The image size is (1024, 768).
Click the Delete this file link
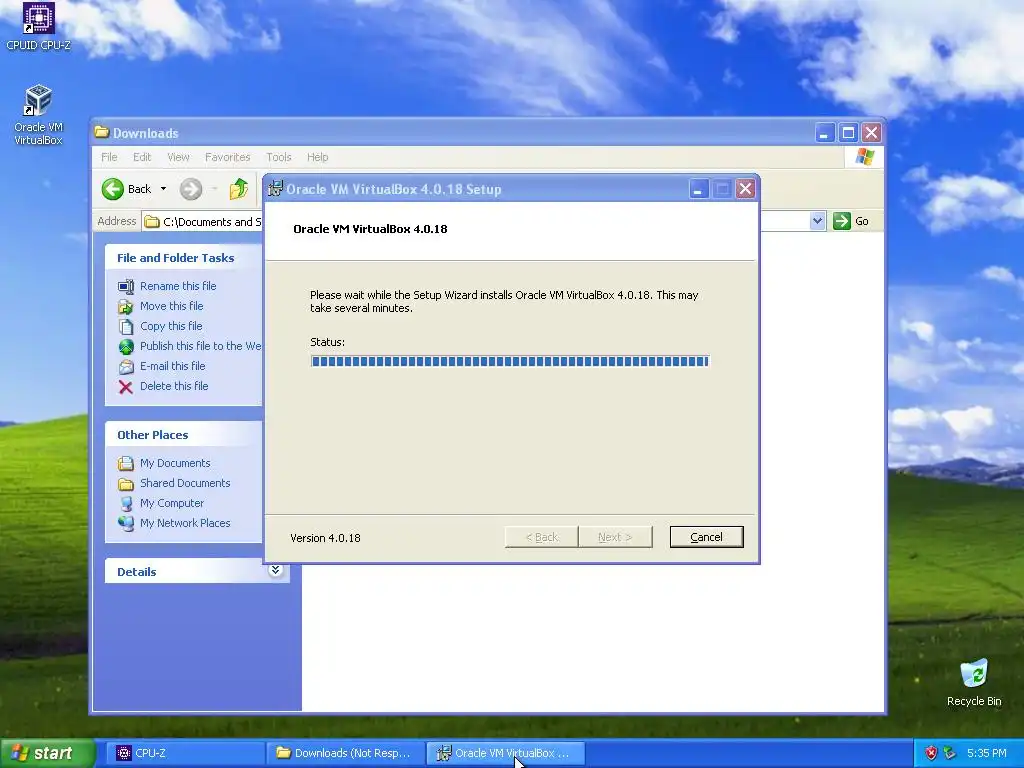(x=174, y=386)
